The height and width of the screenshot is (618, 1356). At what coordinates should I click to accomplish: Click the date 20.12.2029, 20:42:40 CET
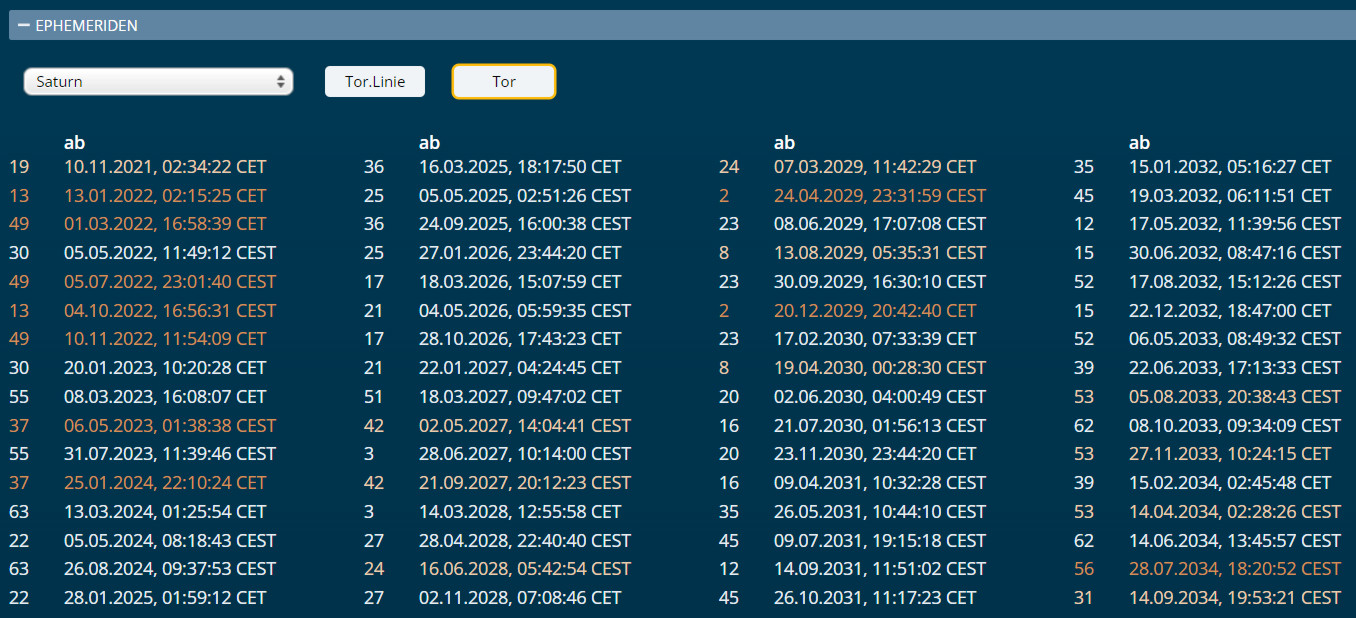click(875, 311)
